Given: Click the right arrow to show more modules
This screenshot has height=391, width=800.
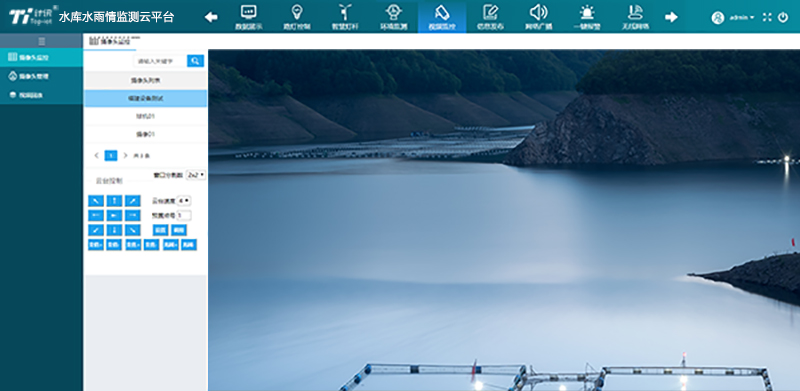Looking at the screenshot, I should [x=671, y=17].
